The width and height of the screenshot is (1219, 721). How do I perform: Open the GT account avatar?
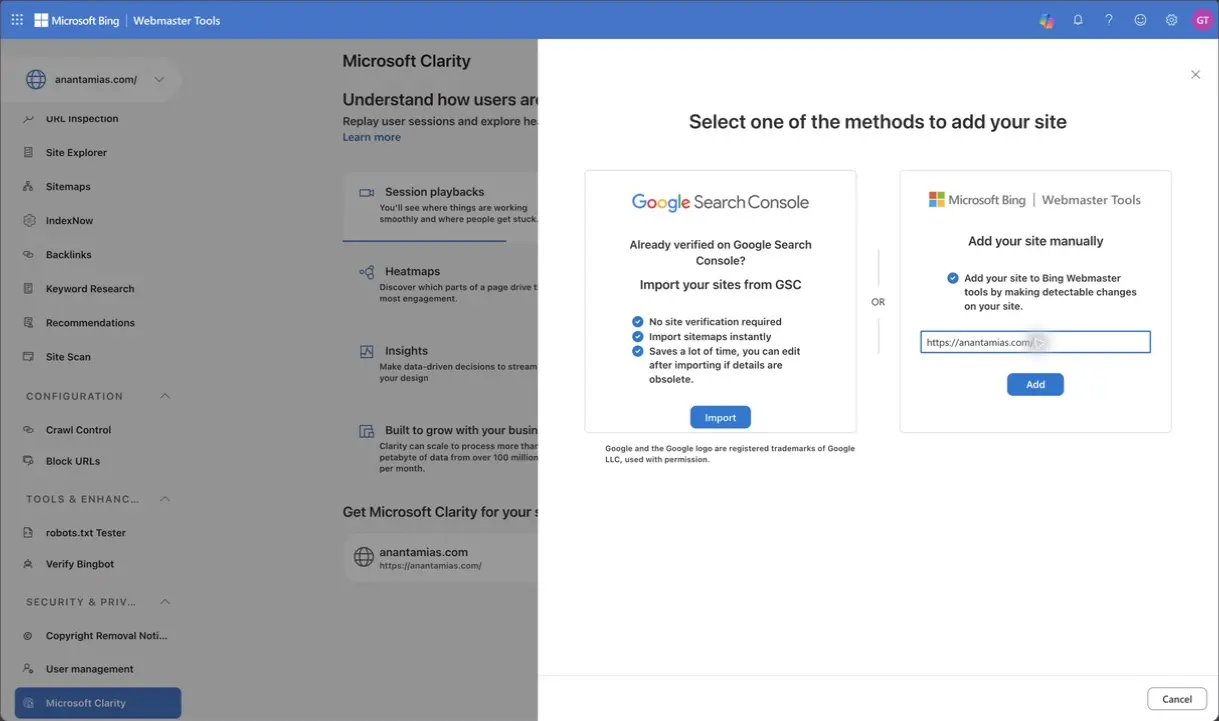(1202, 20)
